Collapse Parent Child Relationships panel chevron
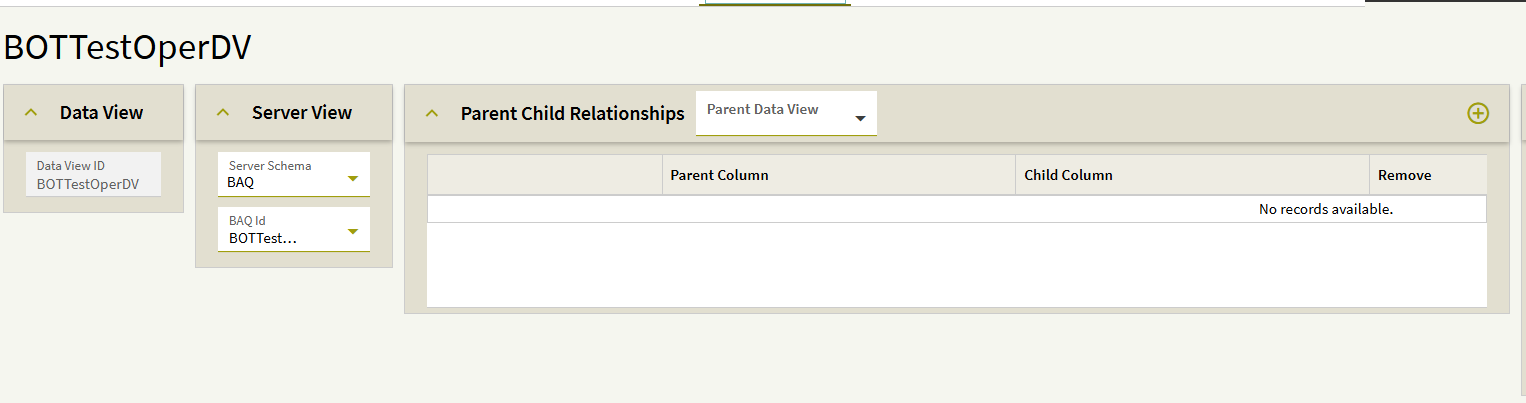The width and height of the screenshot is (1526, 403). tap(432, 113)
